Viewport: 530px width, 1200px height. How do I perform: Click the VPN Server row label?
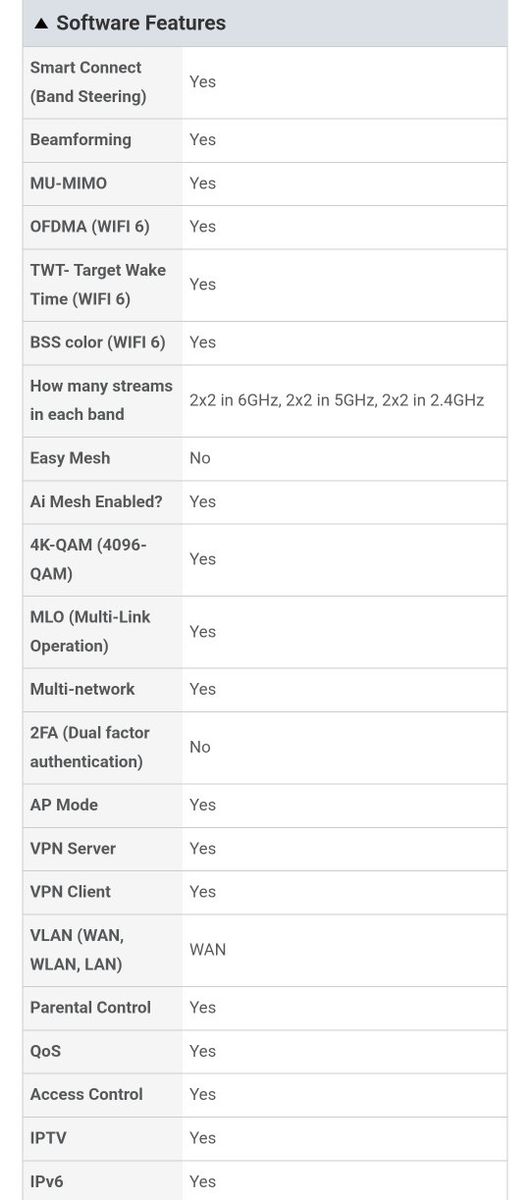click(x=73, y=849)
